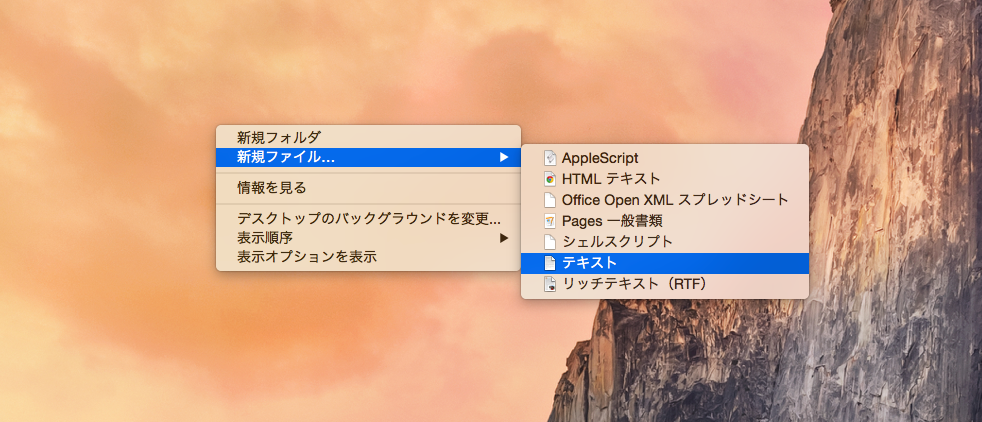Select the 新規ファイル… menu entry

pyautogui.click(x=368, y=157)
